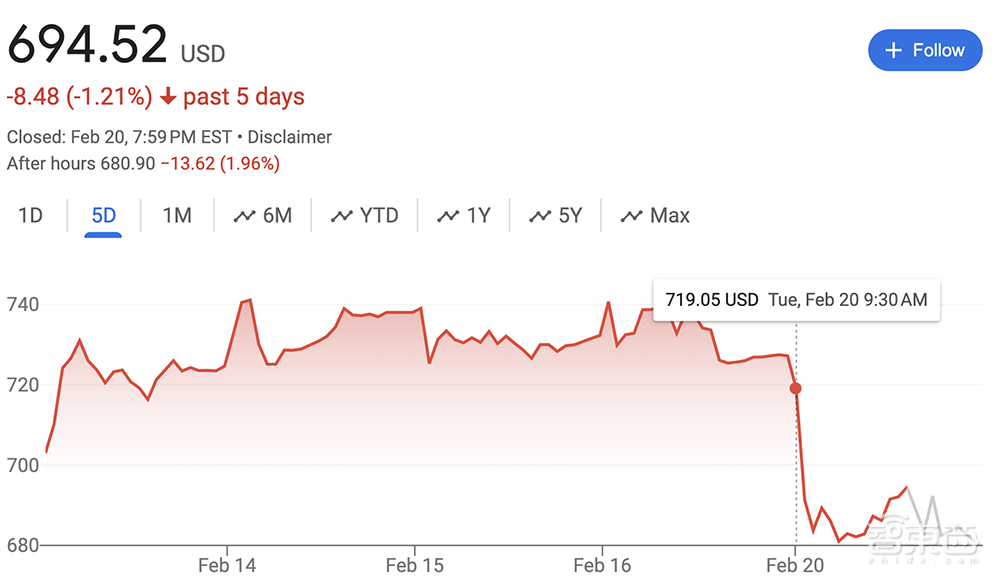Click the trend icon beside 1Y
This screenshot has width=1000, height=583.
448,216
